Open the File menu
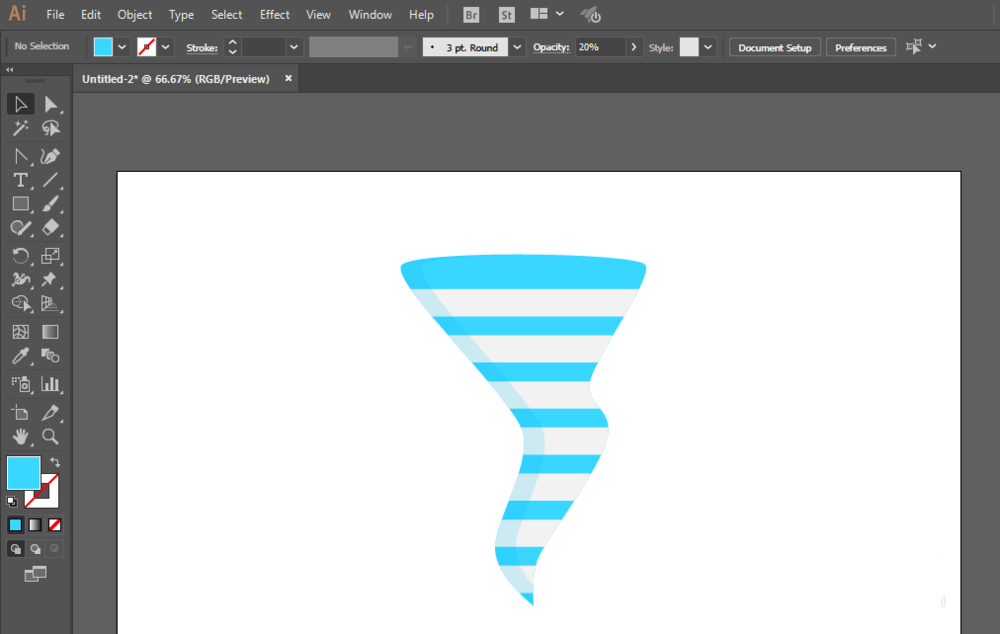Viewport: 1000px width, 634px height. tap(55, 15)
